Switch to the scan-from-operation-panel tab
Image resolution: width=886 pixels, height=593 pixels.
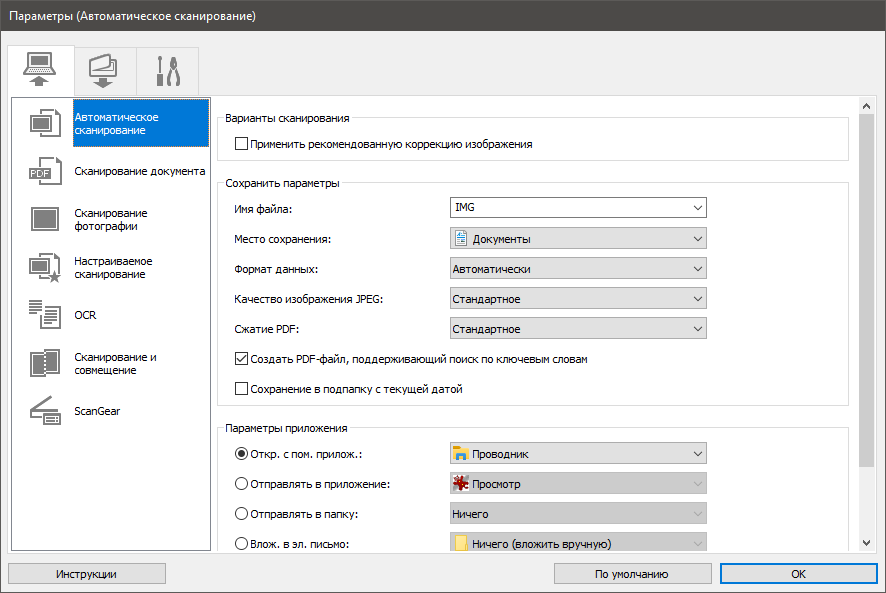pos(105,71)
